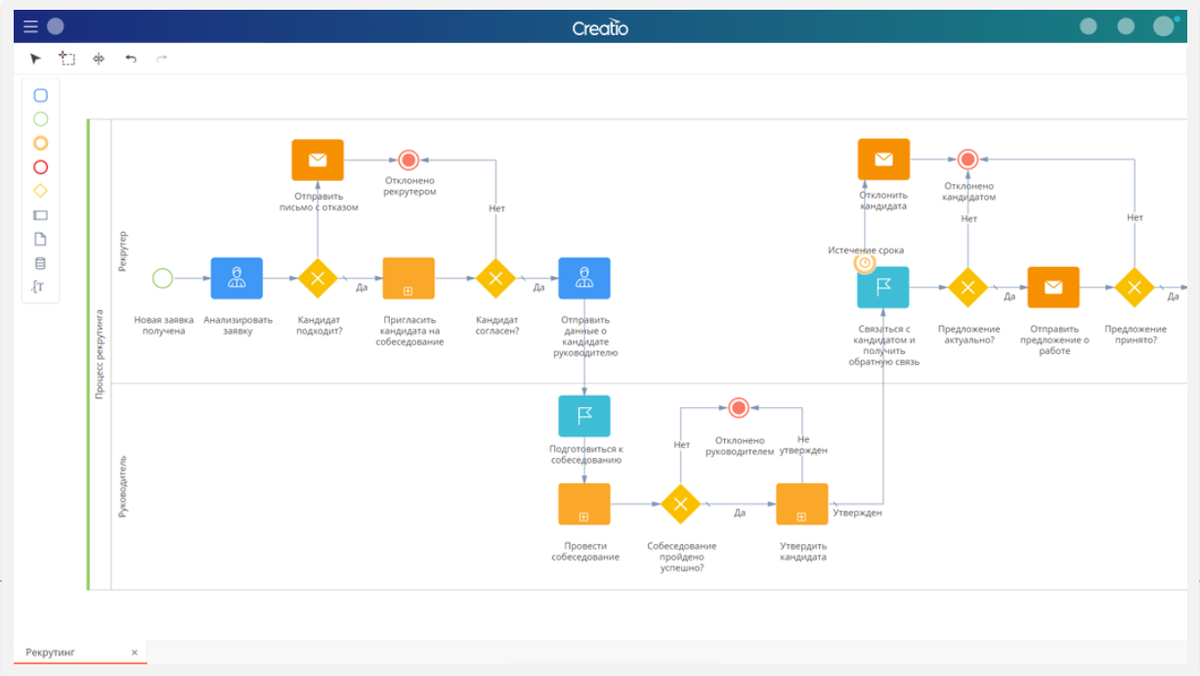Click the 'Не утвержден' flow label
The width and height of the screenshot is (1200, 676).
point(803,445)
